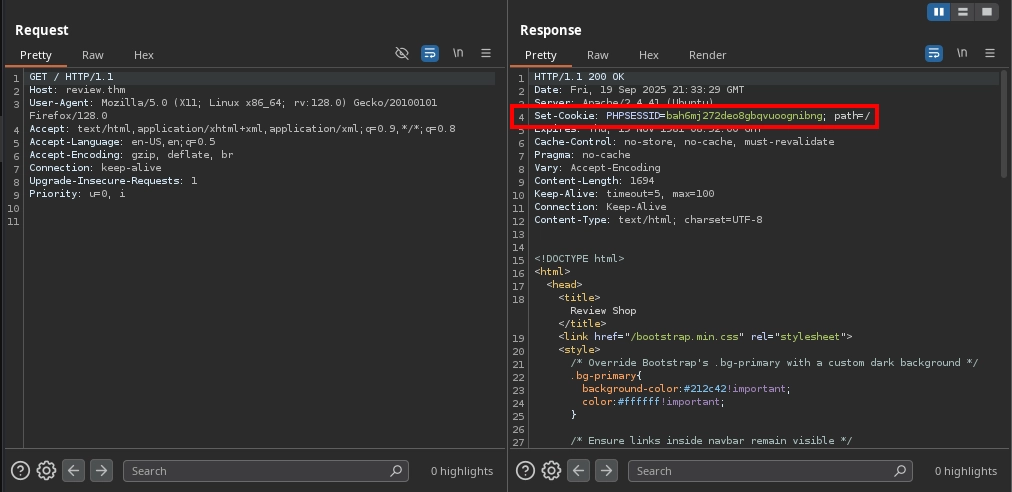This screenshot has width=1012, height=492.
Task: Open the Request pane search help icon
Action: click(x=20, y=470)
